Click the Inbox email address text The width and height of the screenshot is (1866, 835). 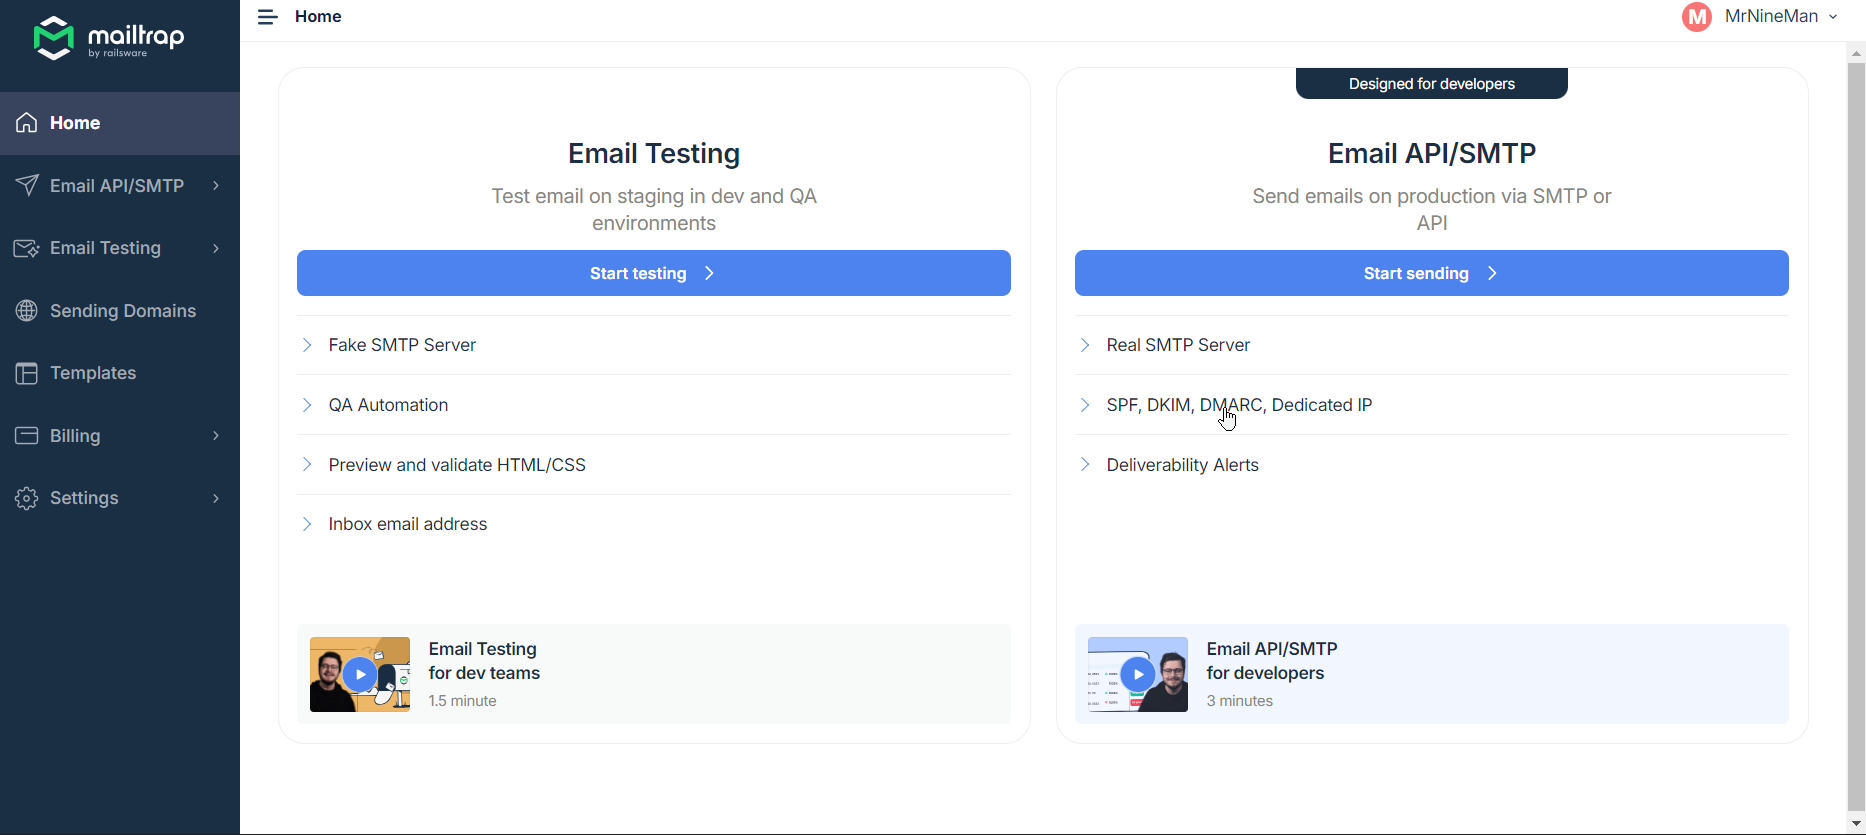(408, 524)
